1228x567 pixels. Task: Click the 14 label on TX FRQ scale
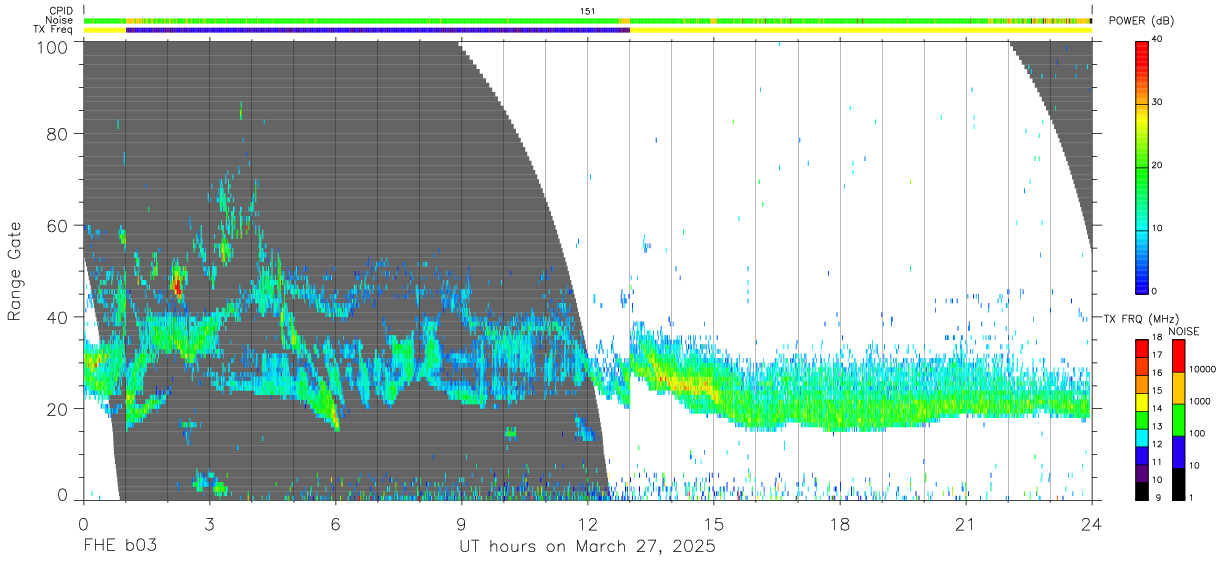1158,408
